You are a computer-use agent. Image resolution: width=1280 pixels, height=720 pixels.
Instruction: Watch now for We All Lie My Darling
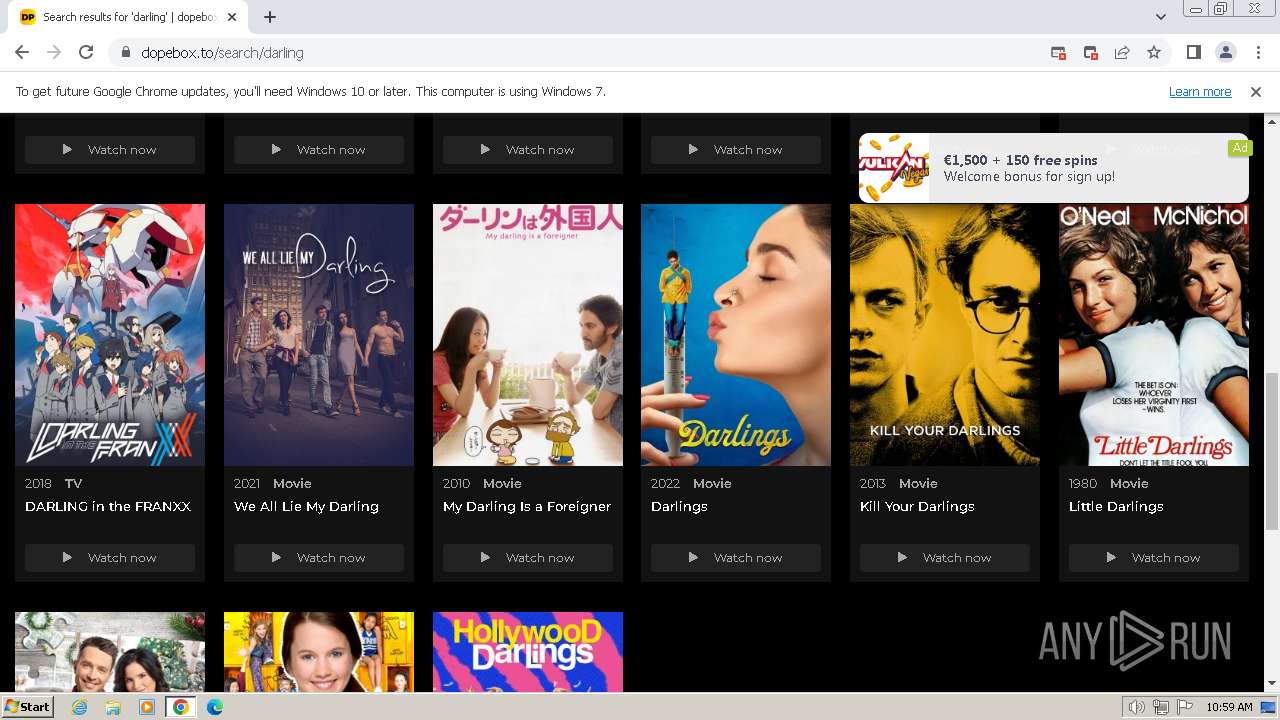(319, 558)
